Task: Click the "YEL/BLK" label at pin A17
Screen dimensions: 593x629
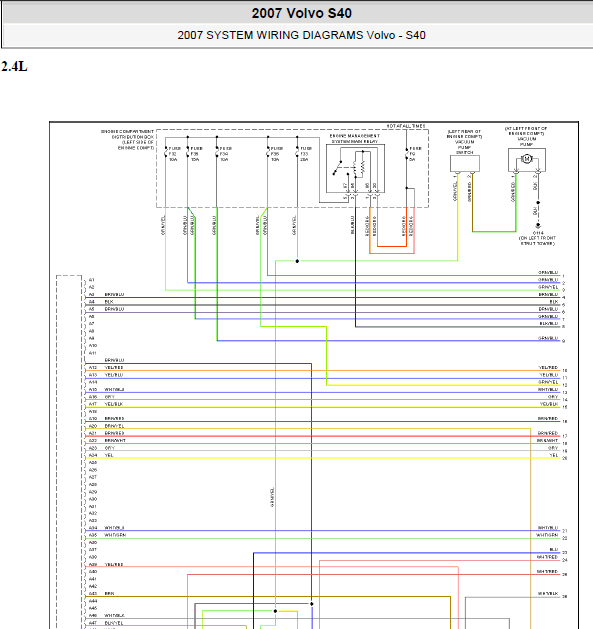Action: point(114,404)
